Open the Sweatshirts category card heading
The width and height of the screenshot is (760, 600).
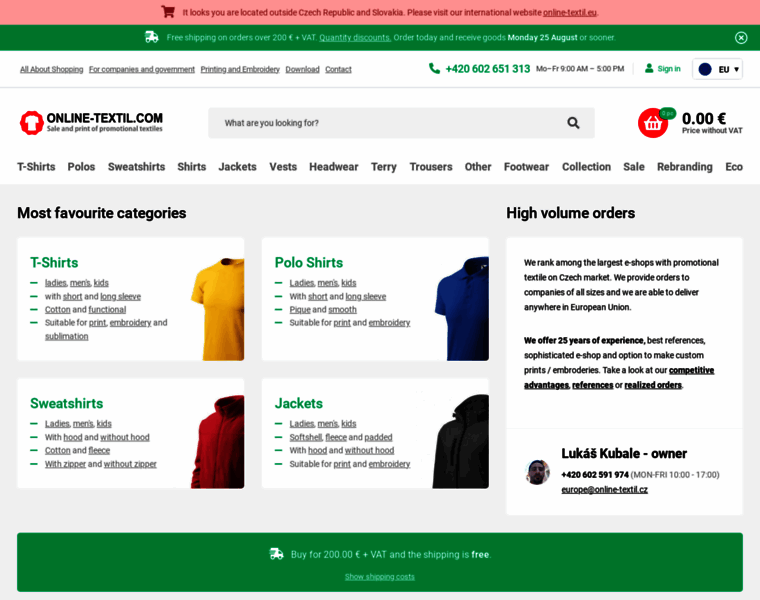[67, 403]
